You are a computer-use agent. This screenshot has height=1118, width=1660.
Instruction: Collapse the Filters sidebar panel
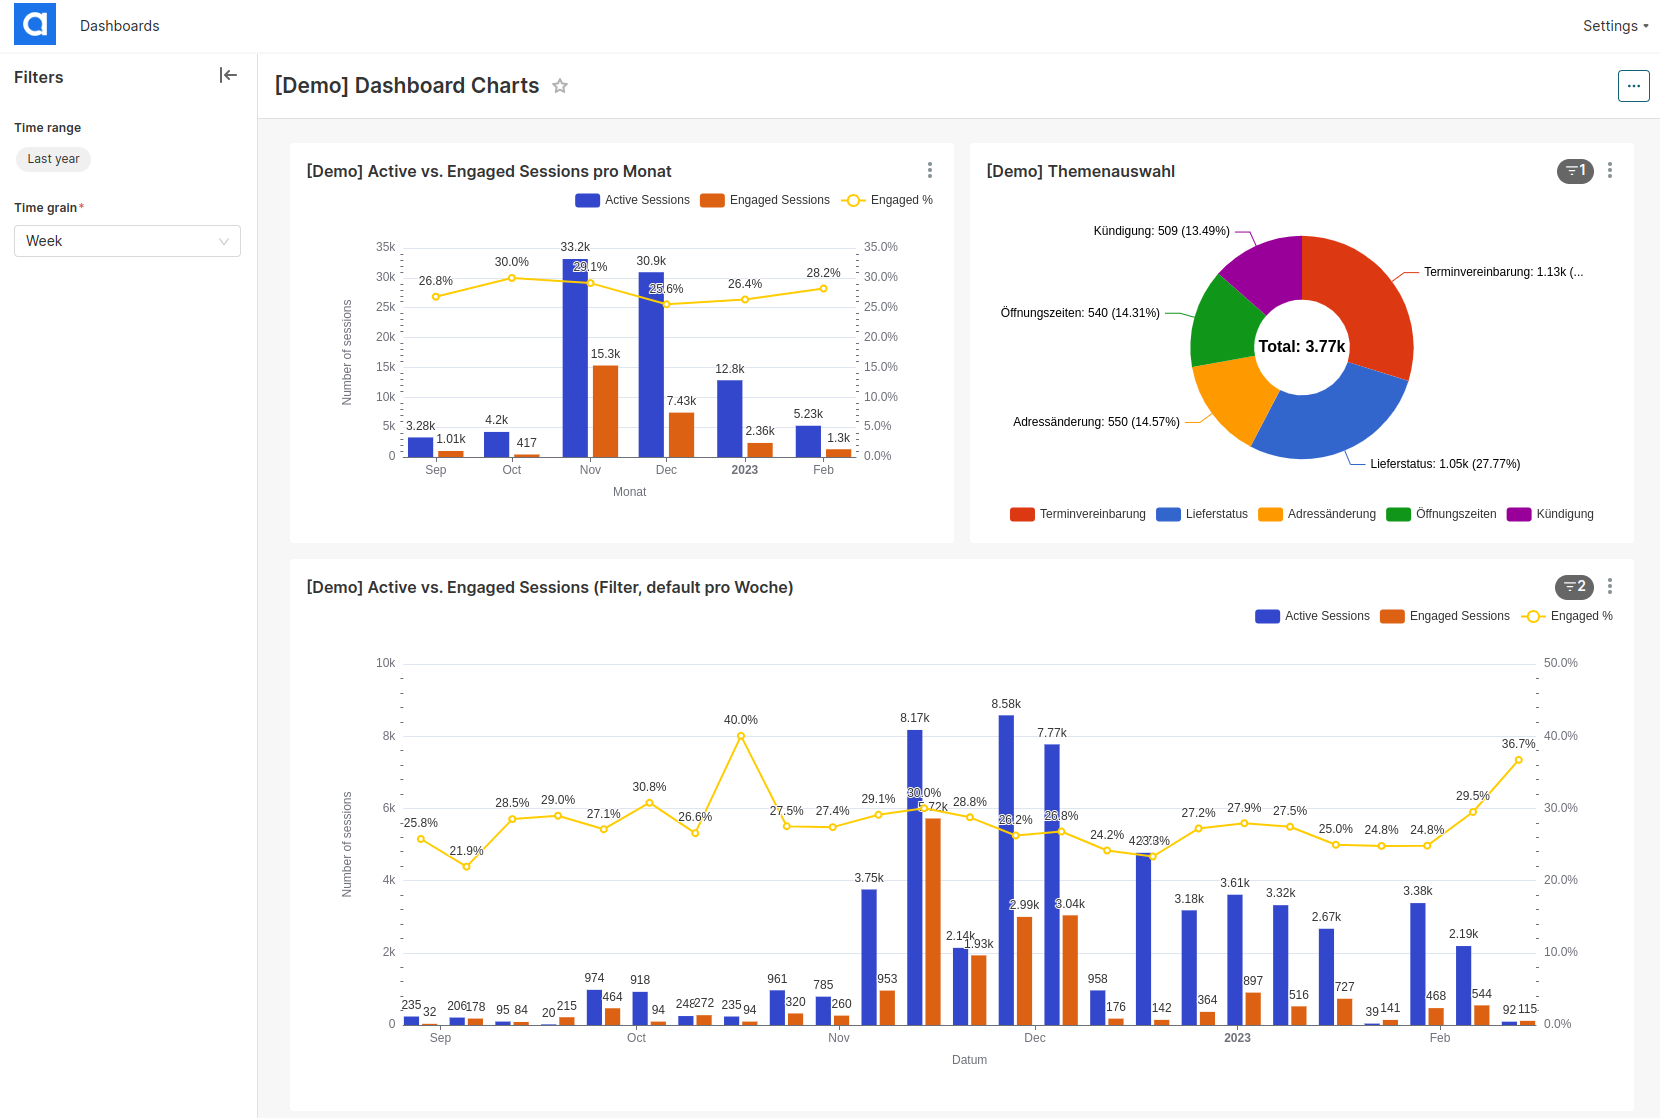(228, 75)
